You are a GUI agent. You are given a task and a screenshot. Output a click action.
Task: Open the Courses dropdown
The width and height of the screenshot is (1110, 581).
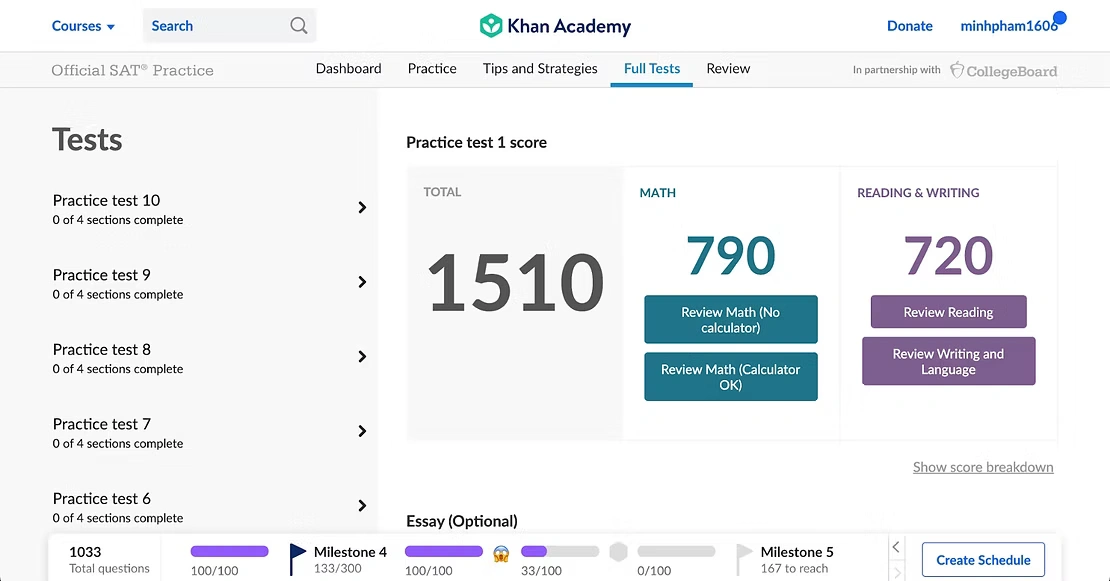(83, 26)
